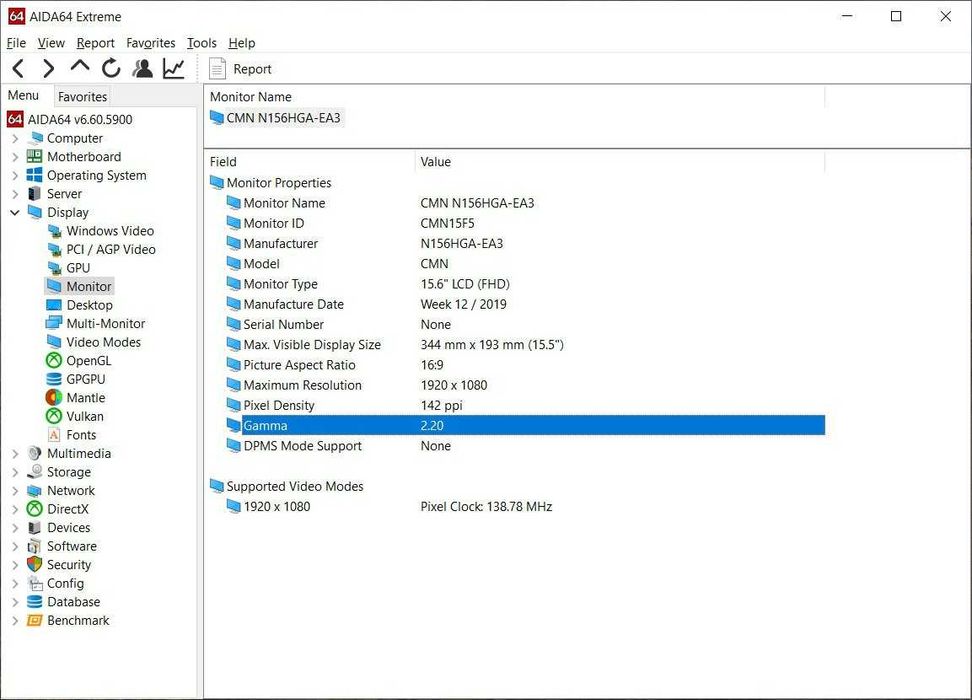The width and height of the screenshot is (972, 700).
Task: Open the Tools menu
Action: tap(201, 43)
